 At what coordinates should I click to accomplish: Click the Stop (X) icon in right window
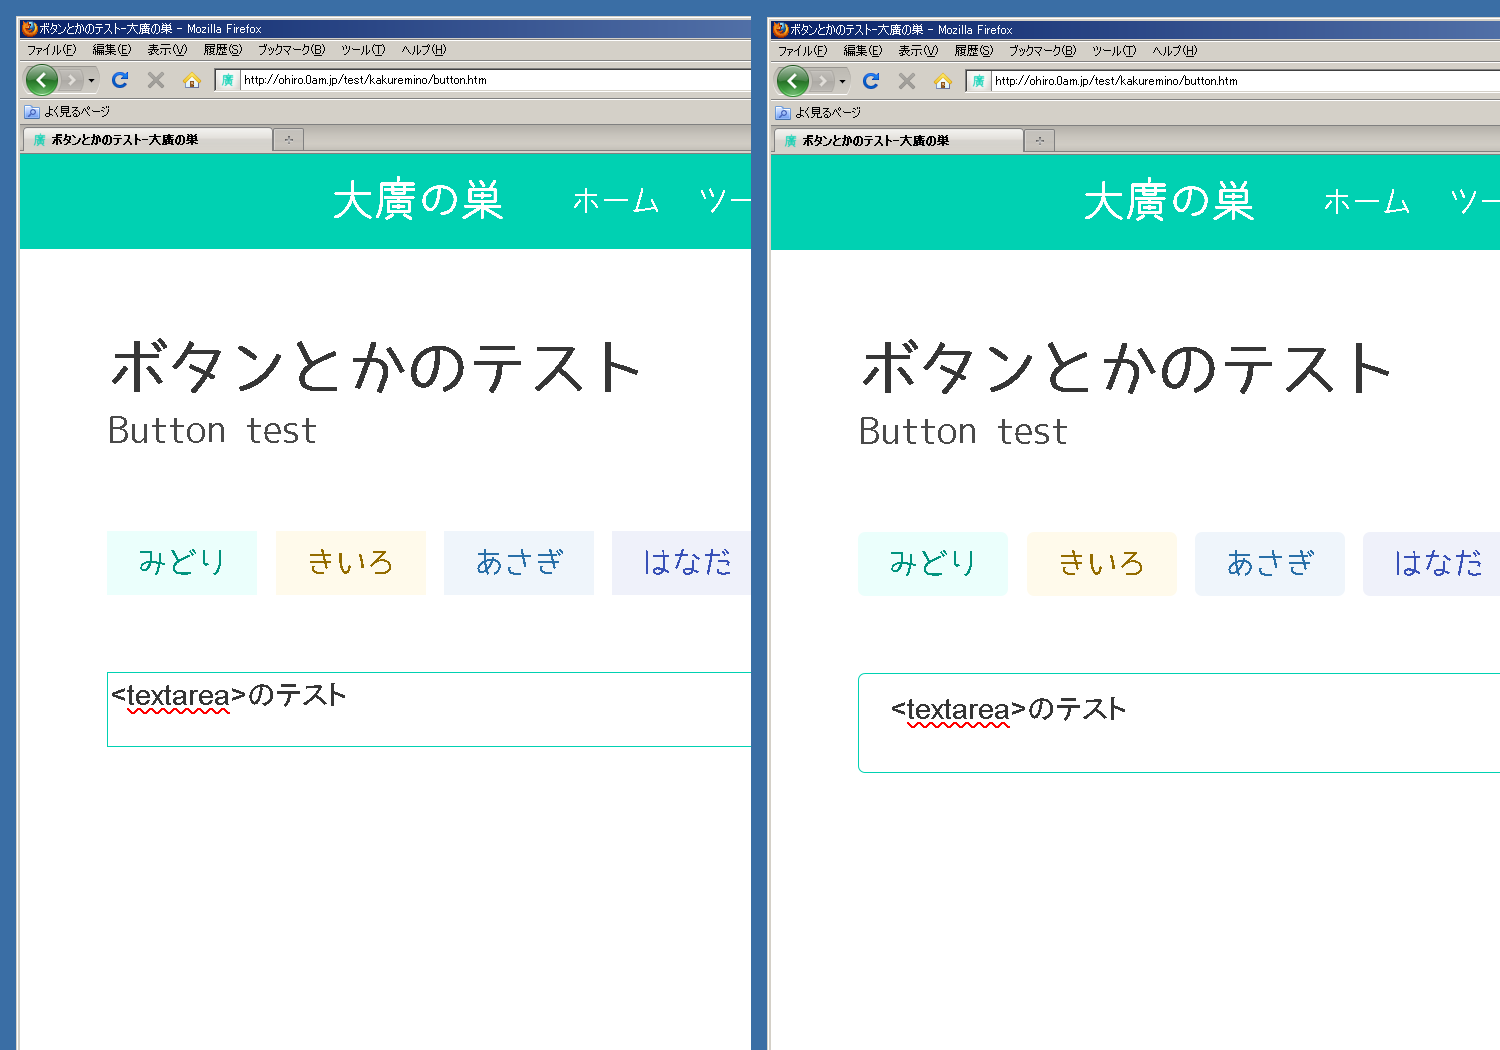907,81
